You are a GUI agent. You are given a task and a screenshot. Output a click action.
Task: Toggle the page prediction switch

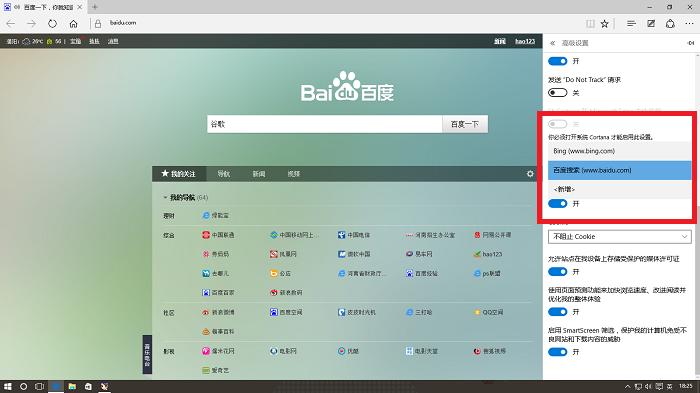coord(557,312)
